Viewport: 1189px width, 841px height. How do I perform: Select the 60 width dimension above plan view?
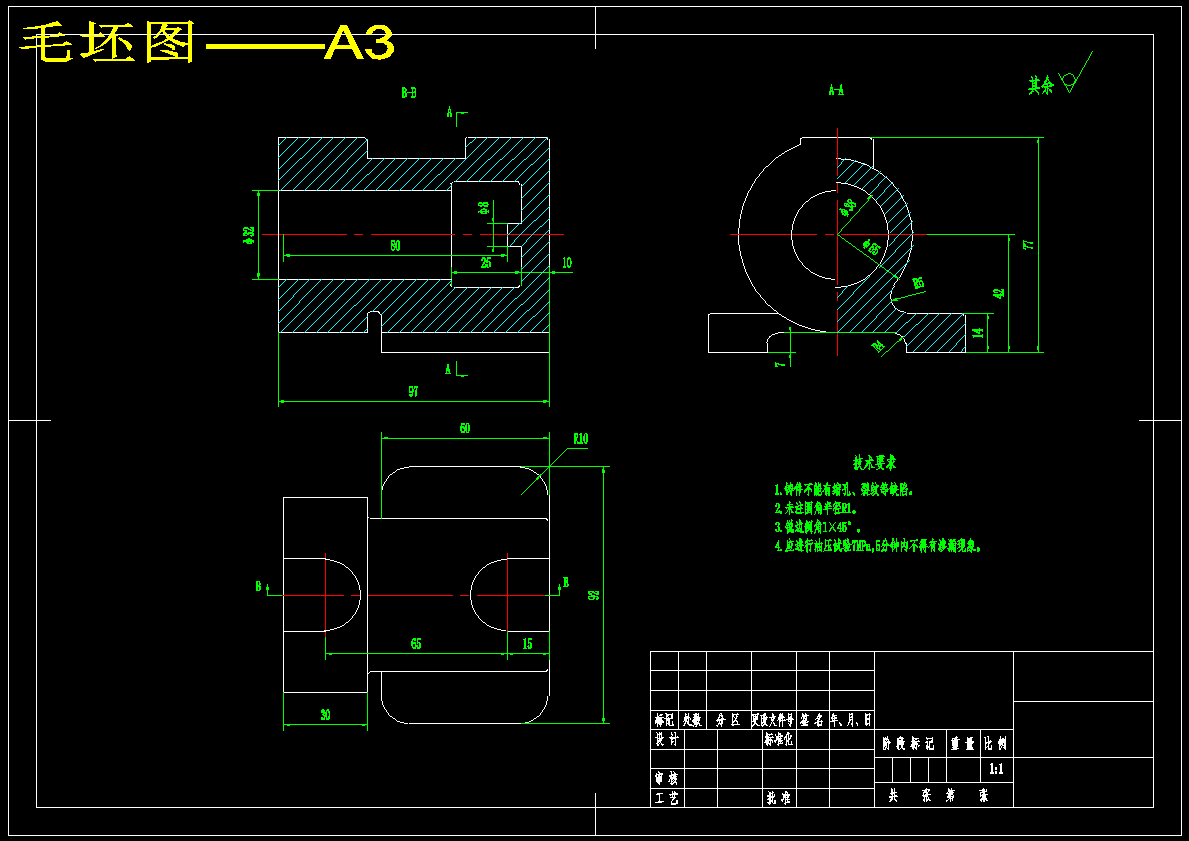click(465, 428)
